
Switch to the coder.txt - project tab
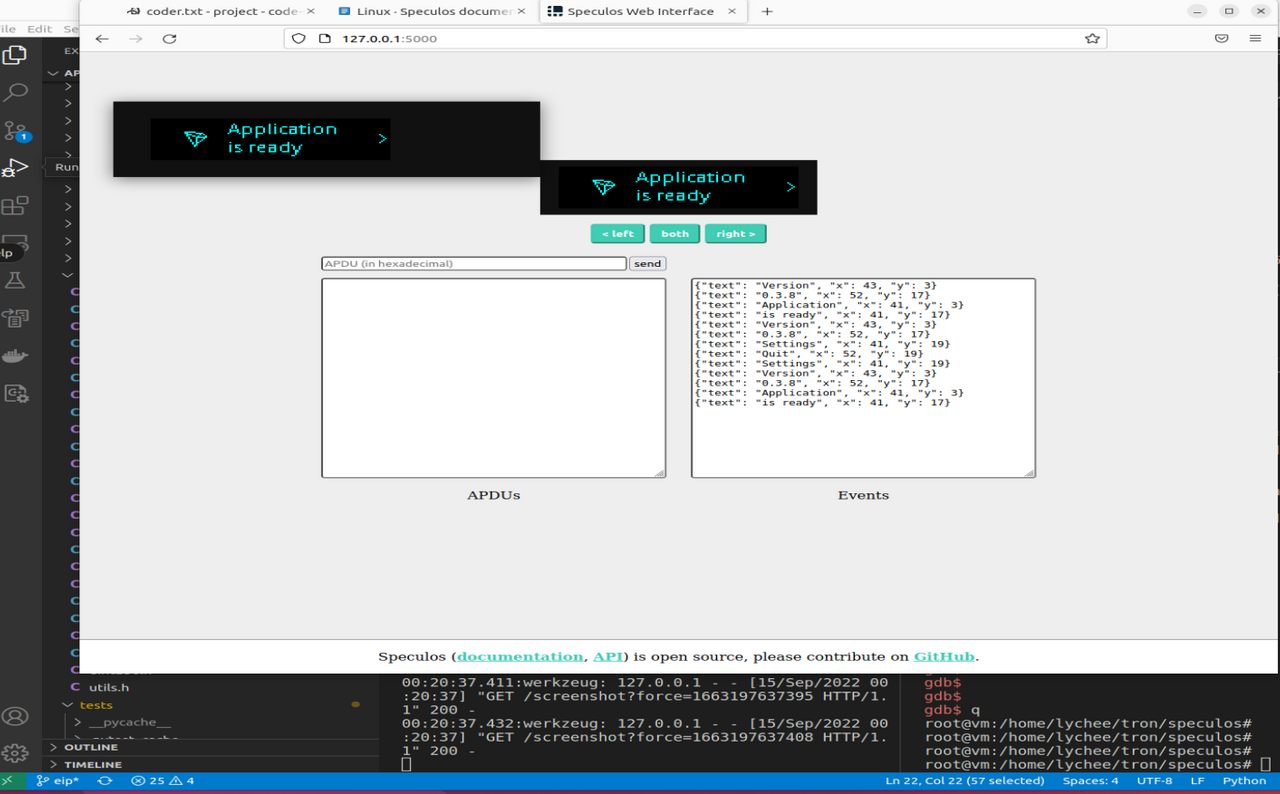[222, 12]
